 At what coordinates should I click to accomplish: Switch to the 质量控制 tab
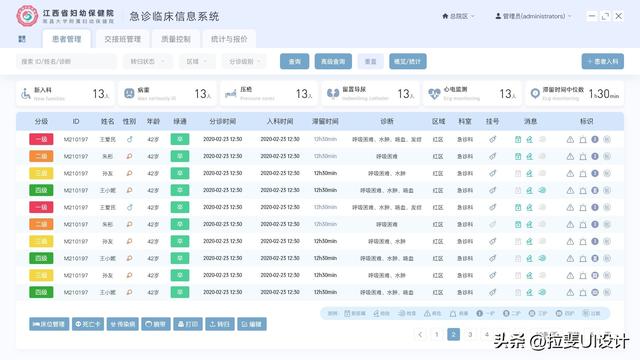tap(176, 39)
